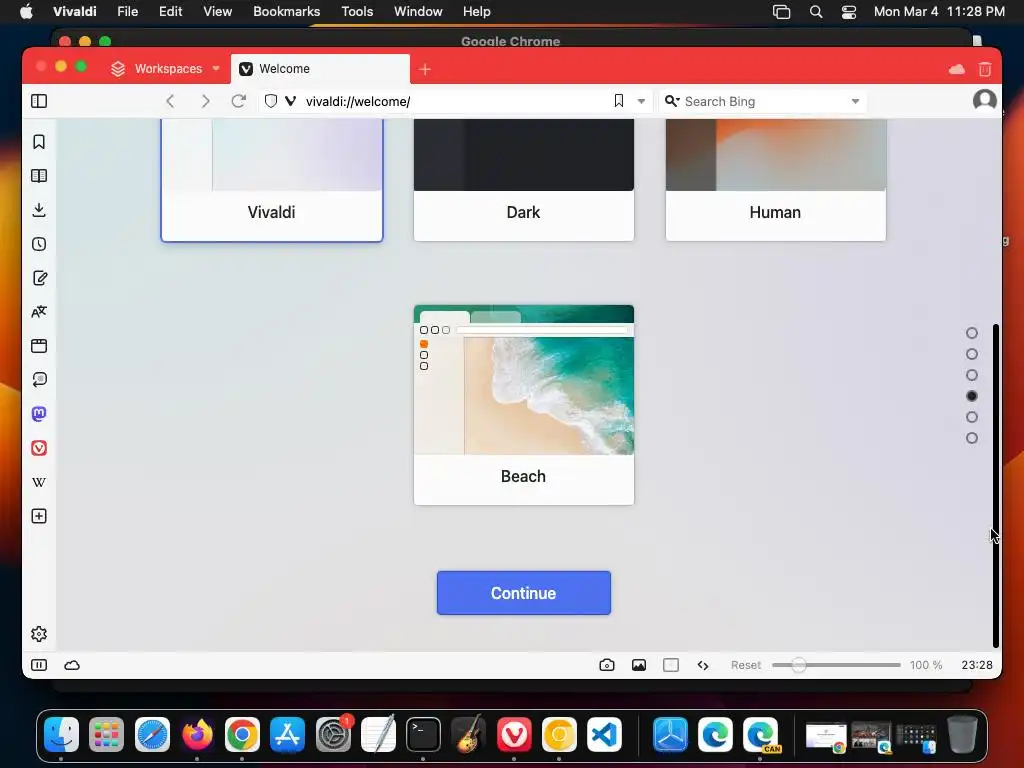The height and width of the screenshot is (768, 1024).
Task: Open the user profile avatar
Action: (984, 101)
